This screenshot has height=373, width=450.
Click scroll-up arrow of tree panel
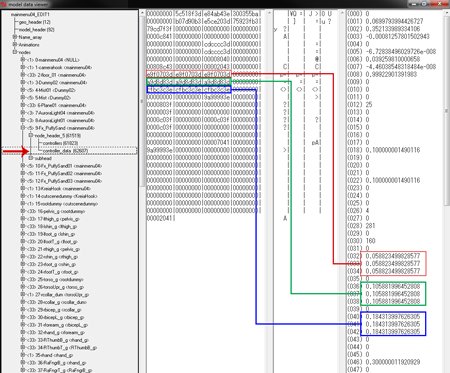click(x=142, y=13)
